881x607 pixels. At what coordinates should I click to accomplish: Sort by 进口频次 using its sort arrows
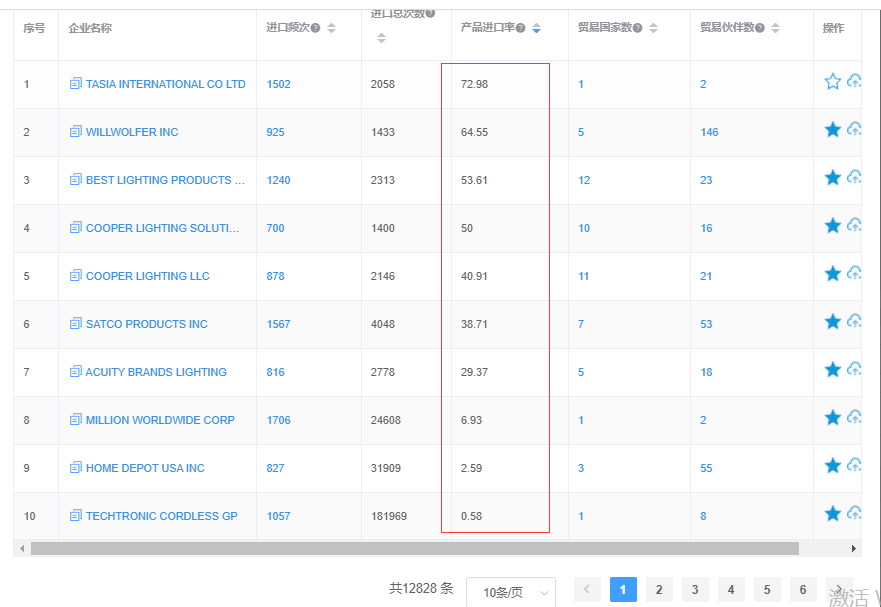pyautogui.click(x=331, y=28)
